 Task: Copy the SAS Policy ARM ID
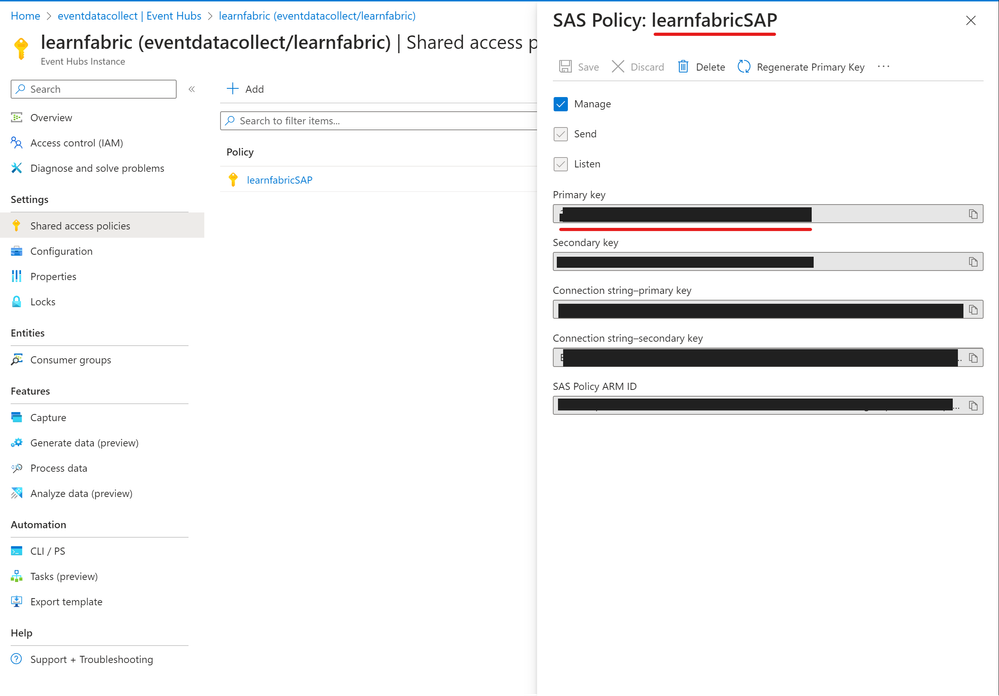[973, 405]
